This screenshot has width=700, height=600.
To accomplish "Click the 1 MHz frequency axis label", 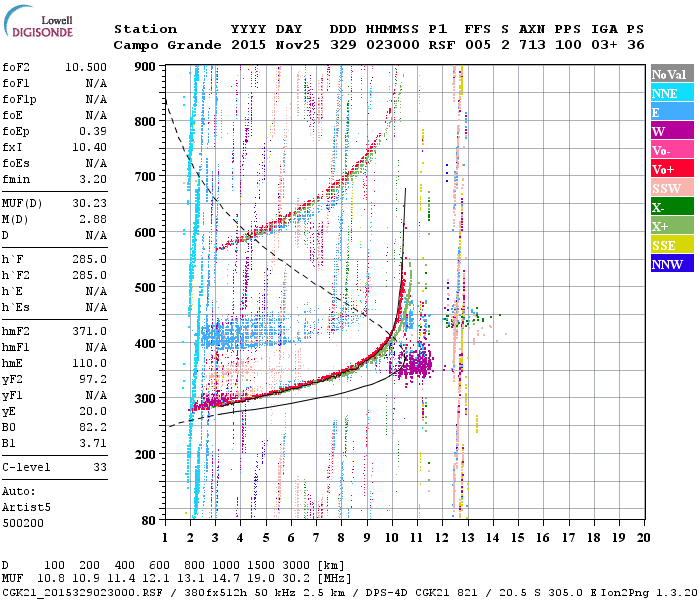I will coord(165,538).
